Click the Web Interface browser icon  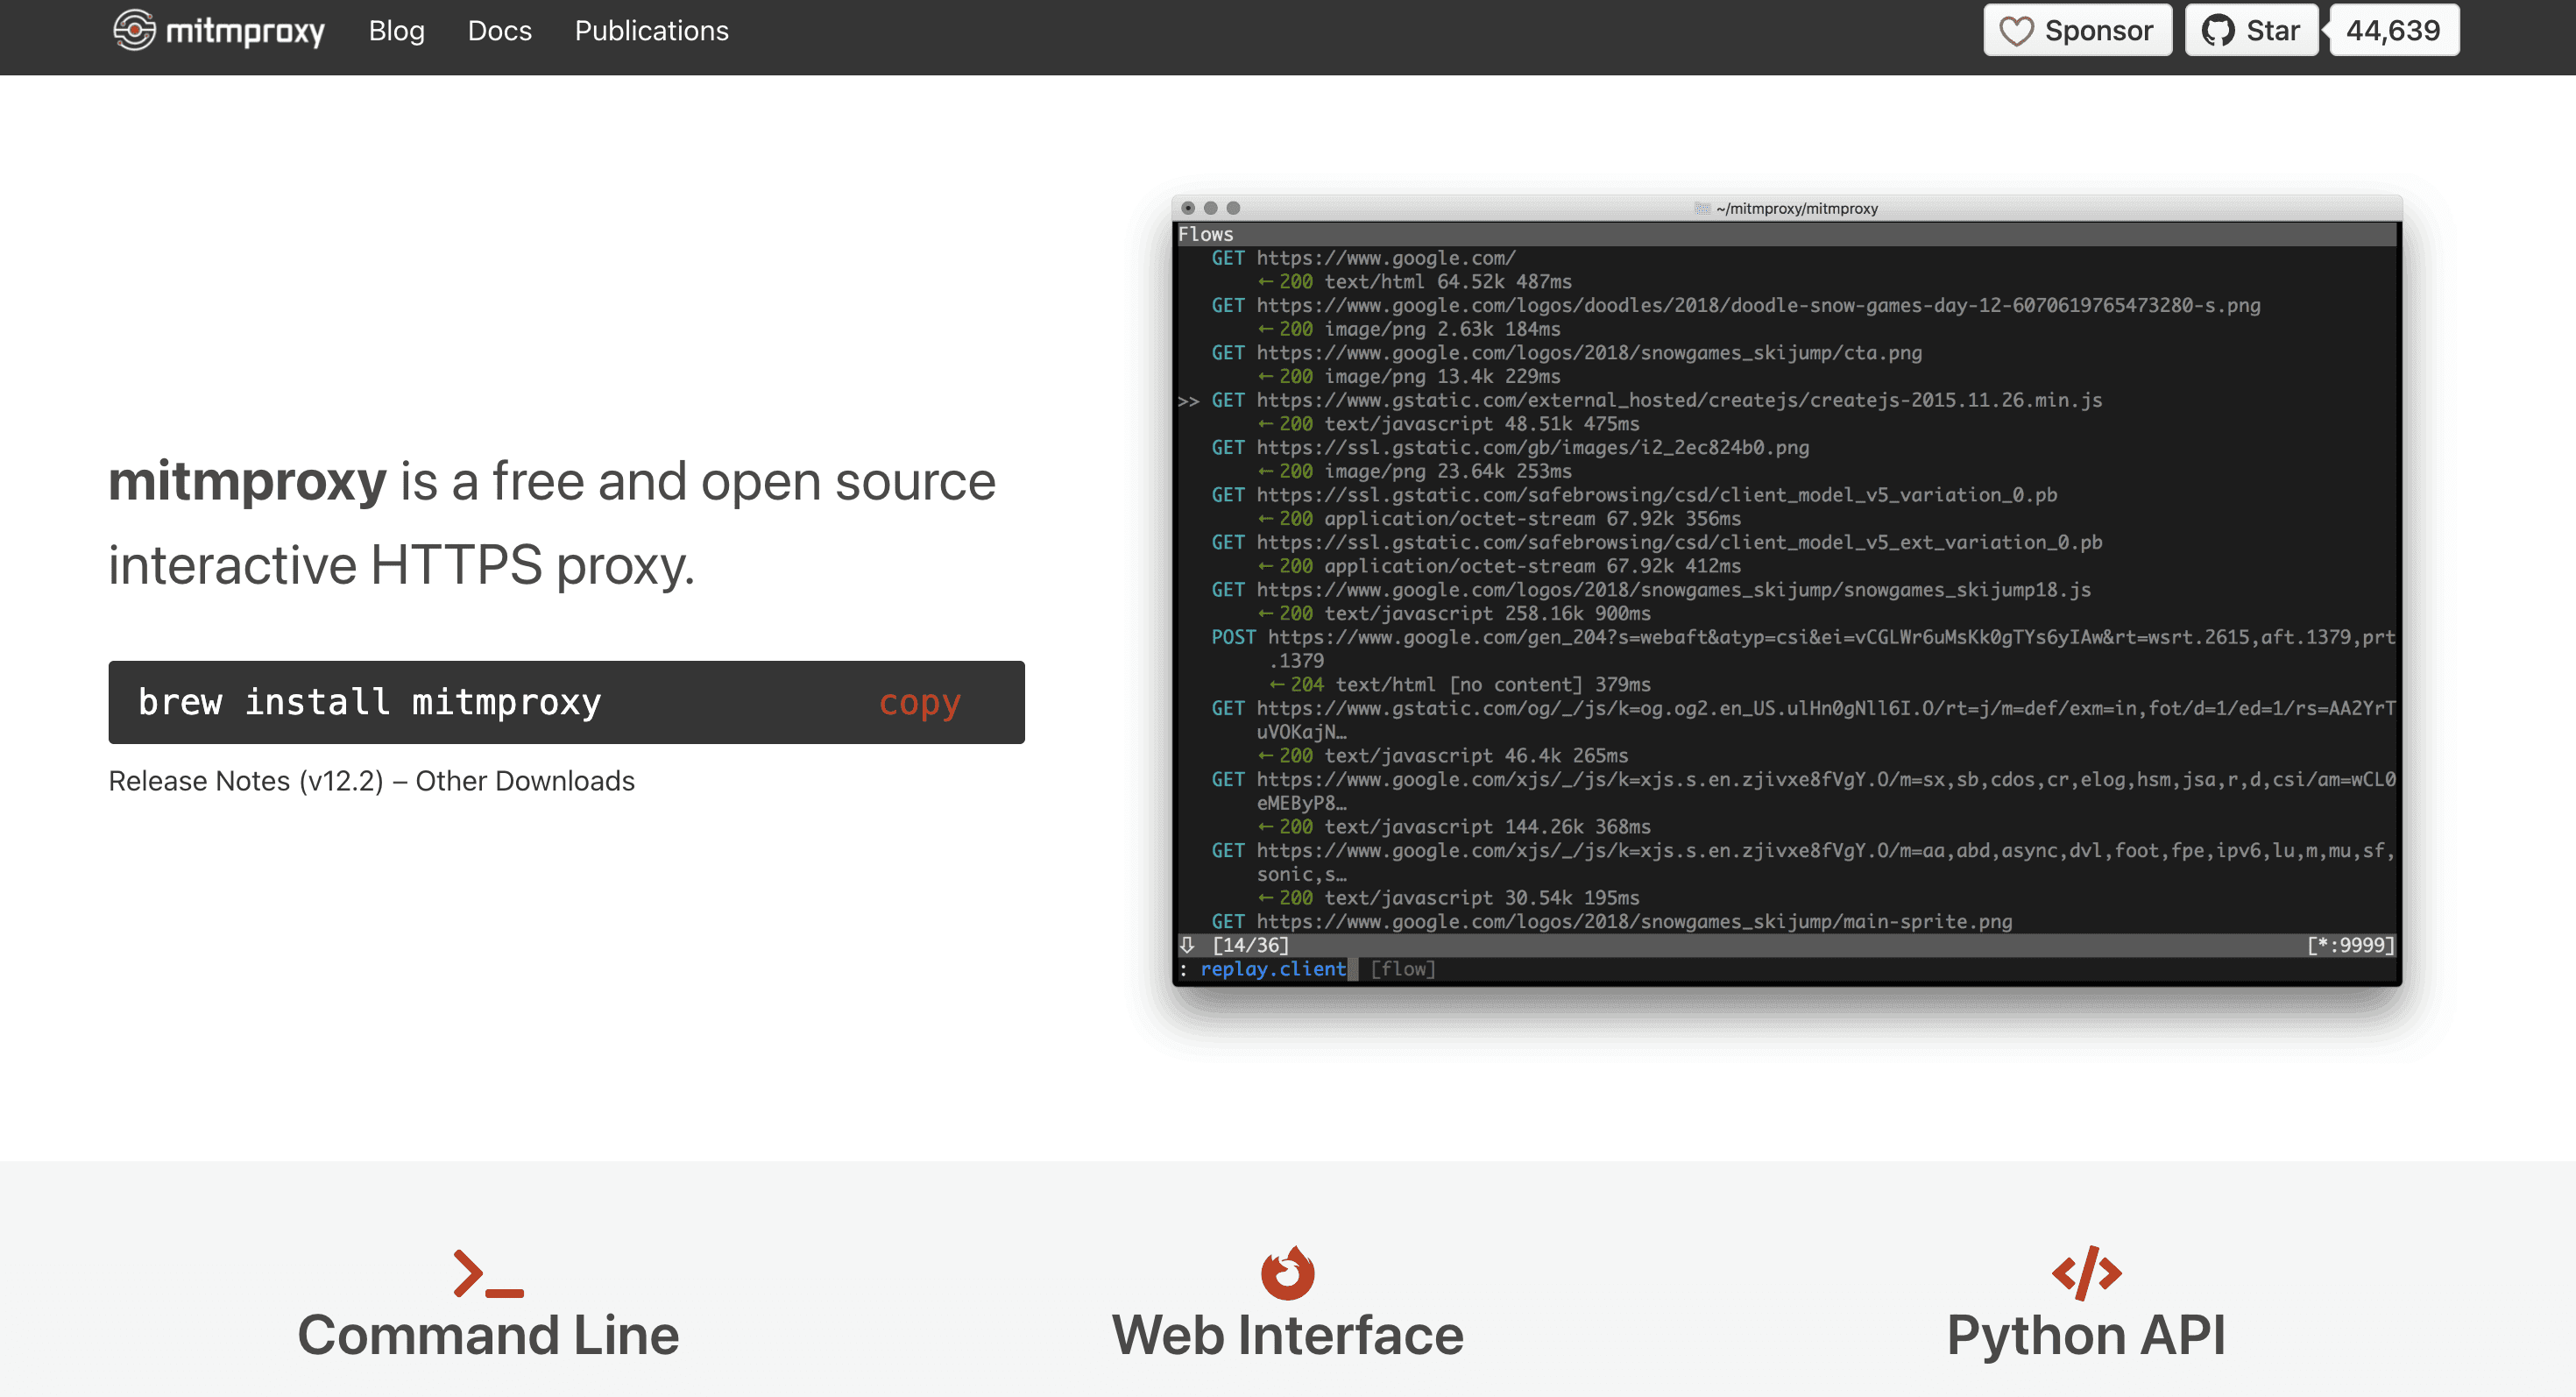coord(1288,1272)
